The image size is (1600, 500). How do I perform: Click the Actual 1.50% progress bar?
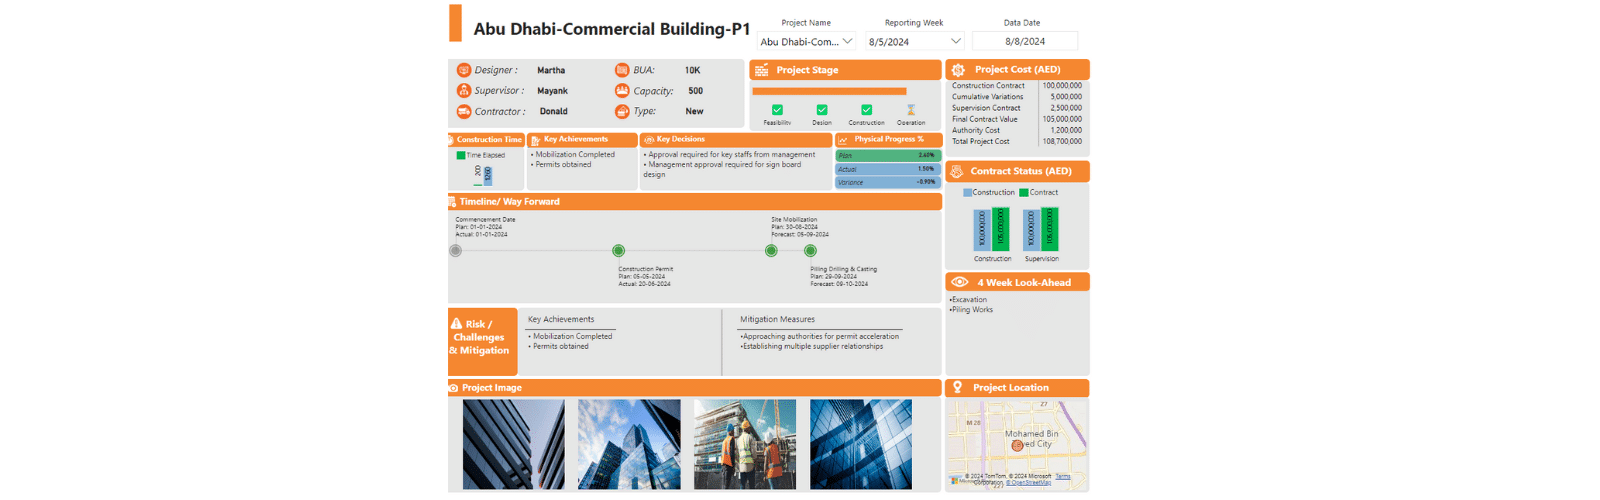[888, 169]
